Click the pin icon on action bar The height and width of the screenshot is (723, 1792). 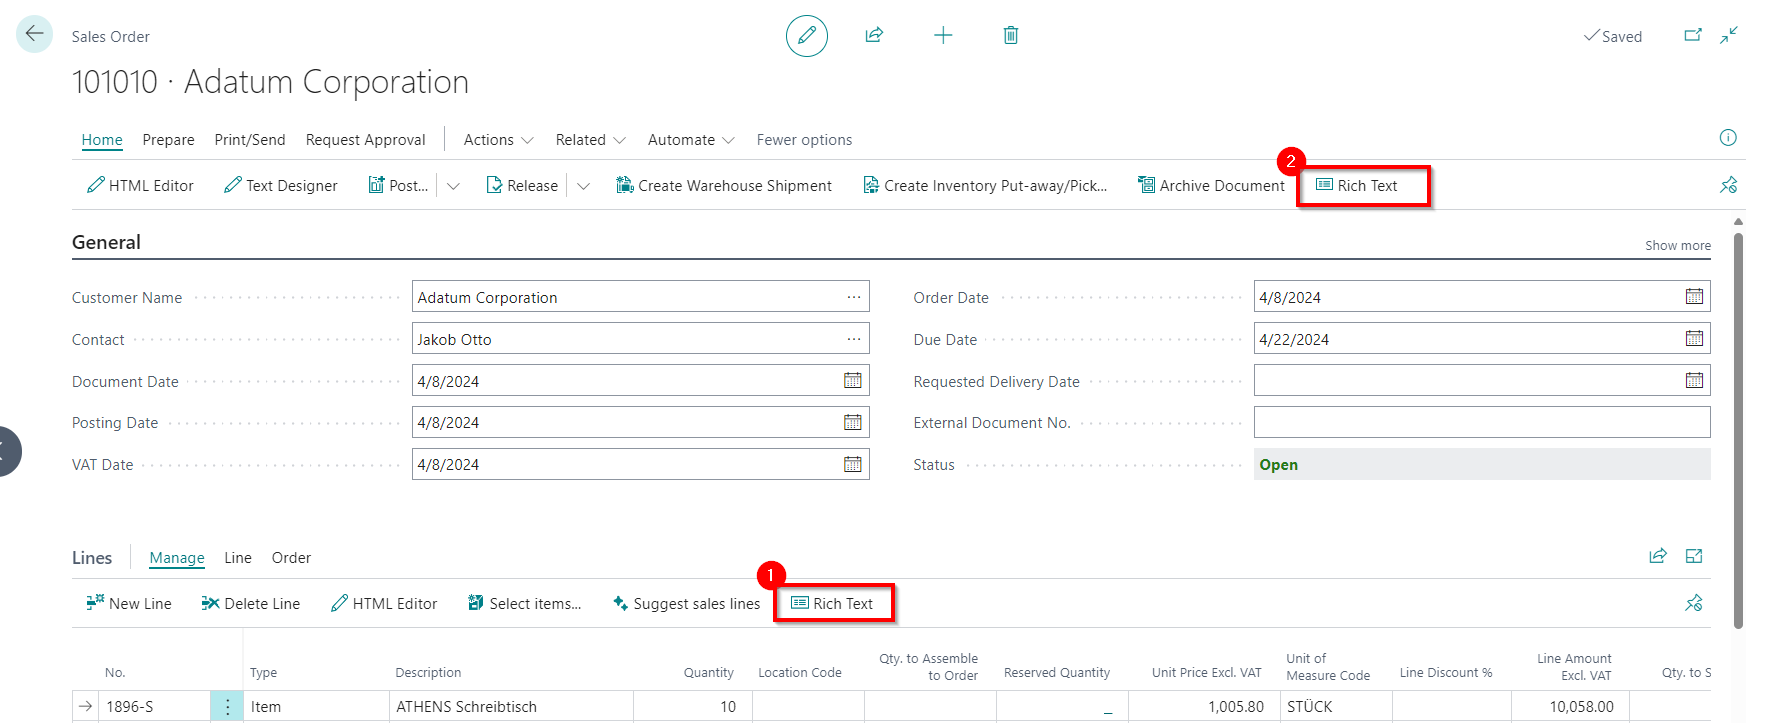point(1729,185)
